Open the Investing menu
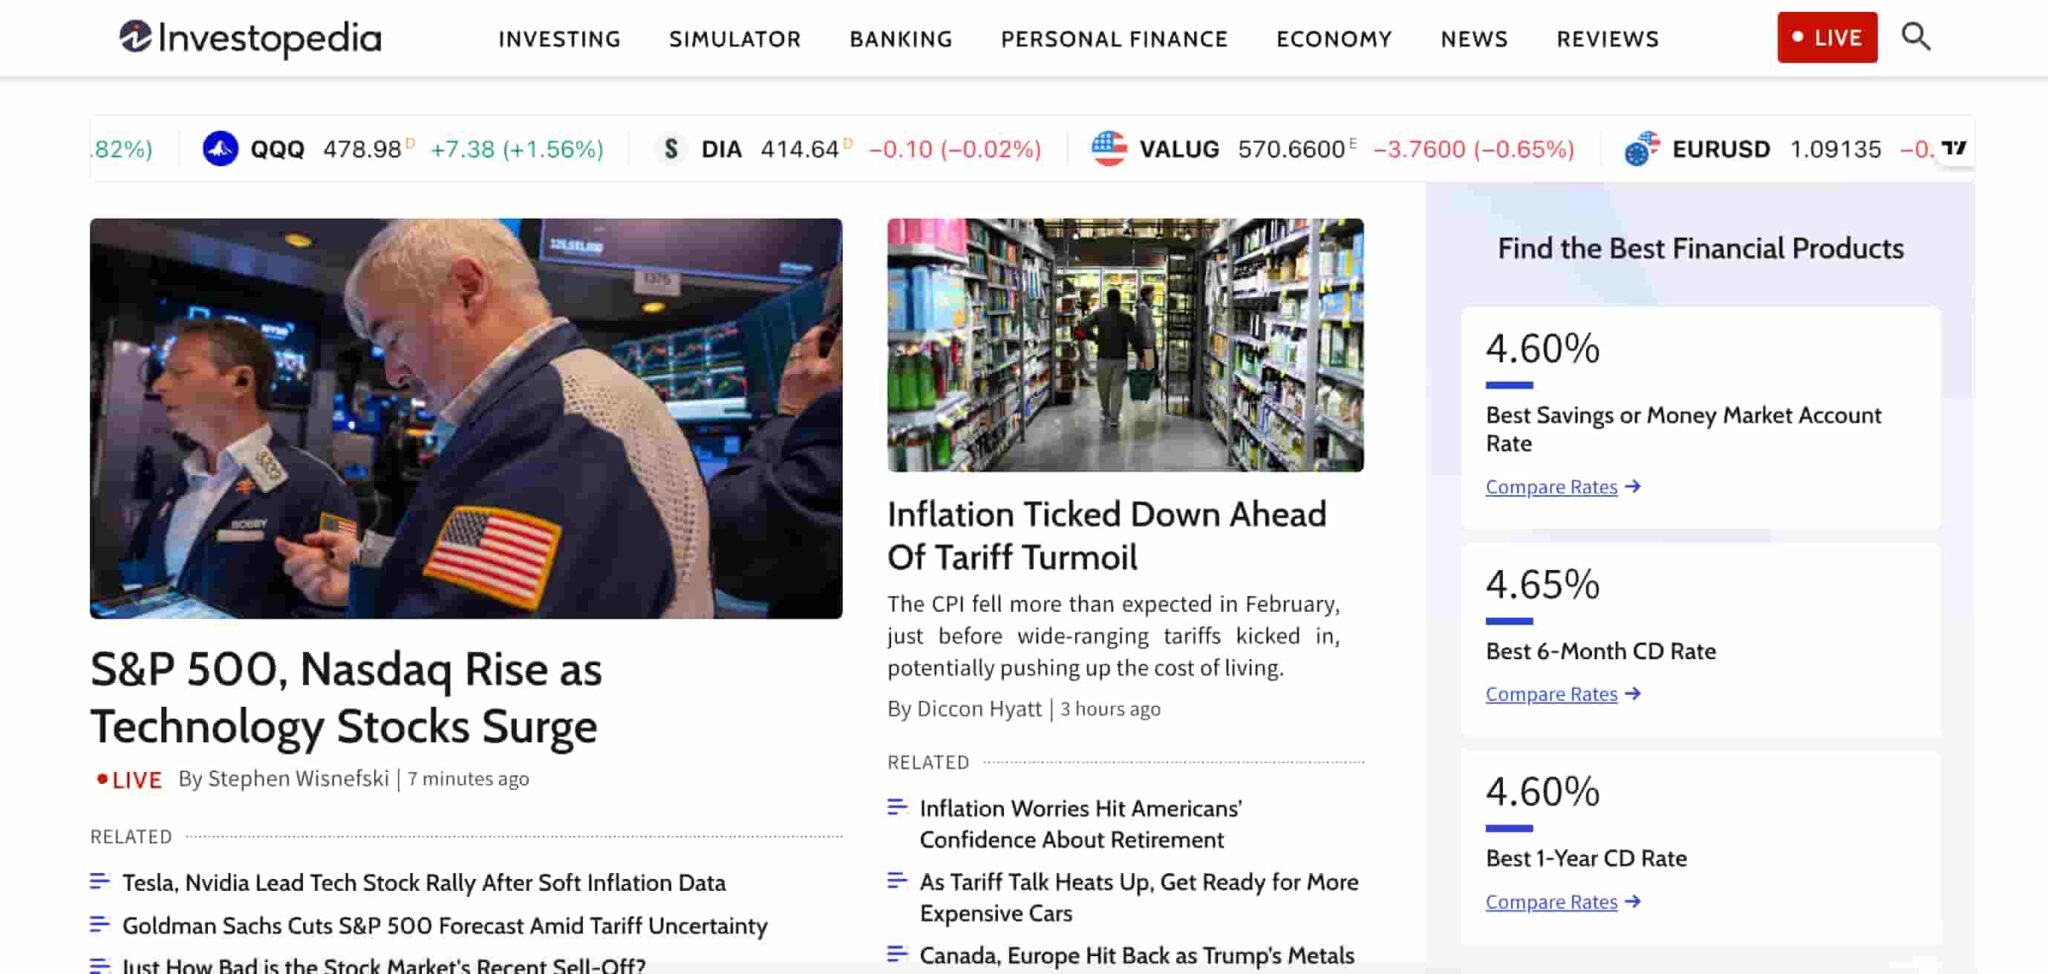 coord(558,39)
